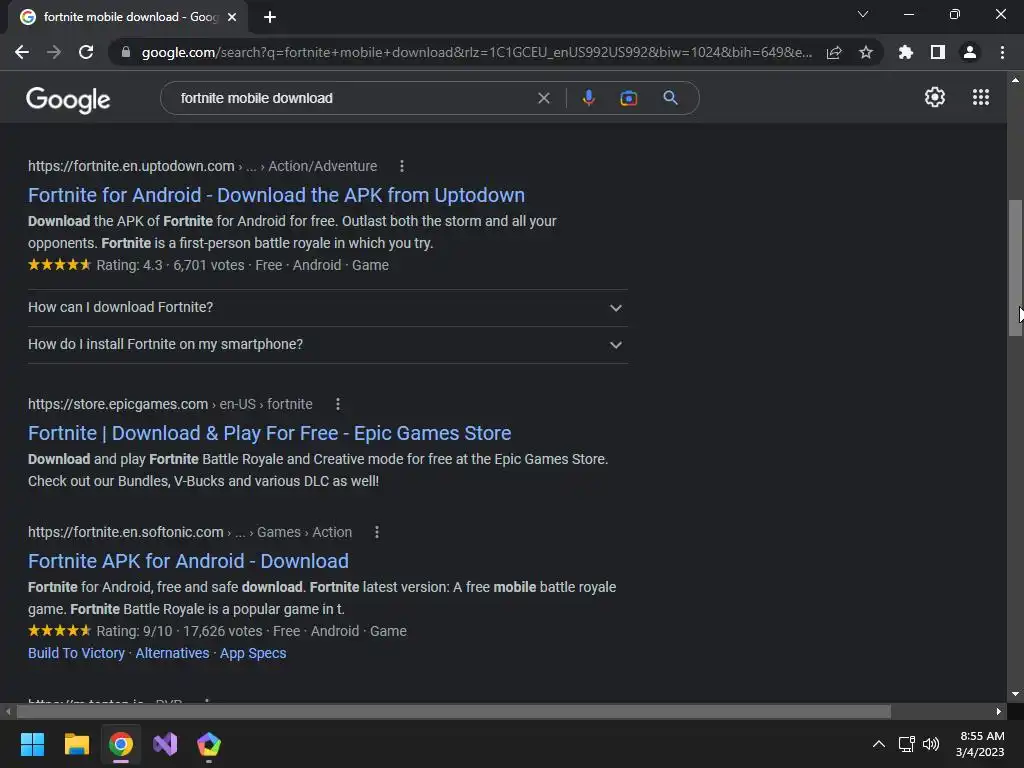The height and width of the screenshot is (768, 1024).
Task: Show hidden system tray icons
Action: pos(879,744)
